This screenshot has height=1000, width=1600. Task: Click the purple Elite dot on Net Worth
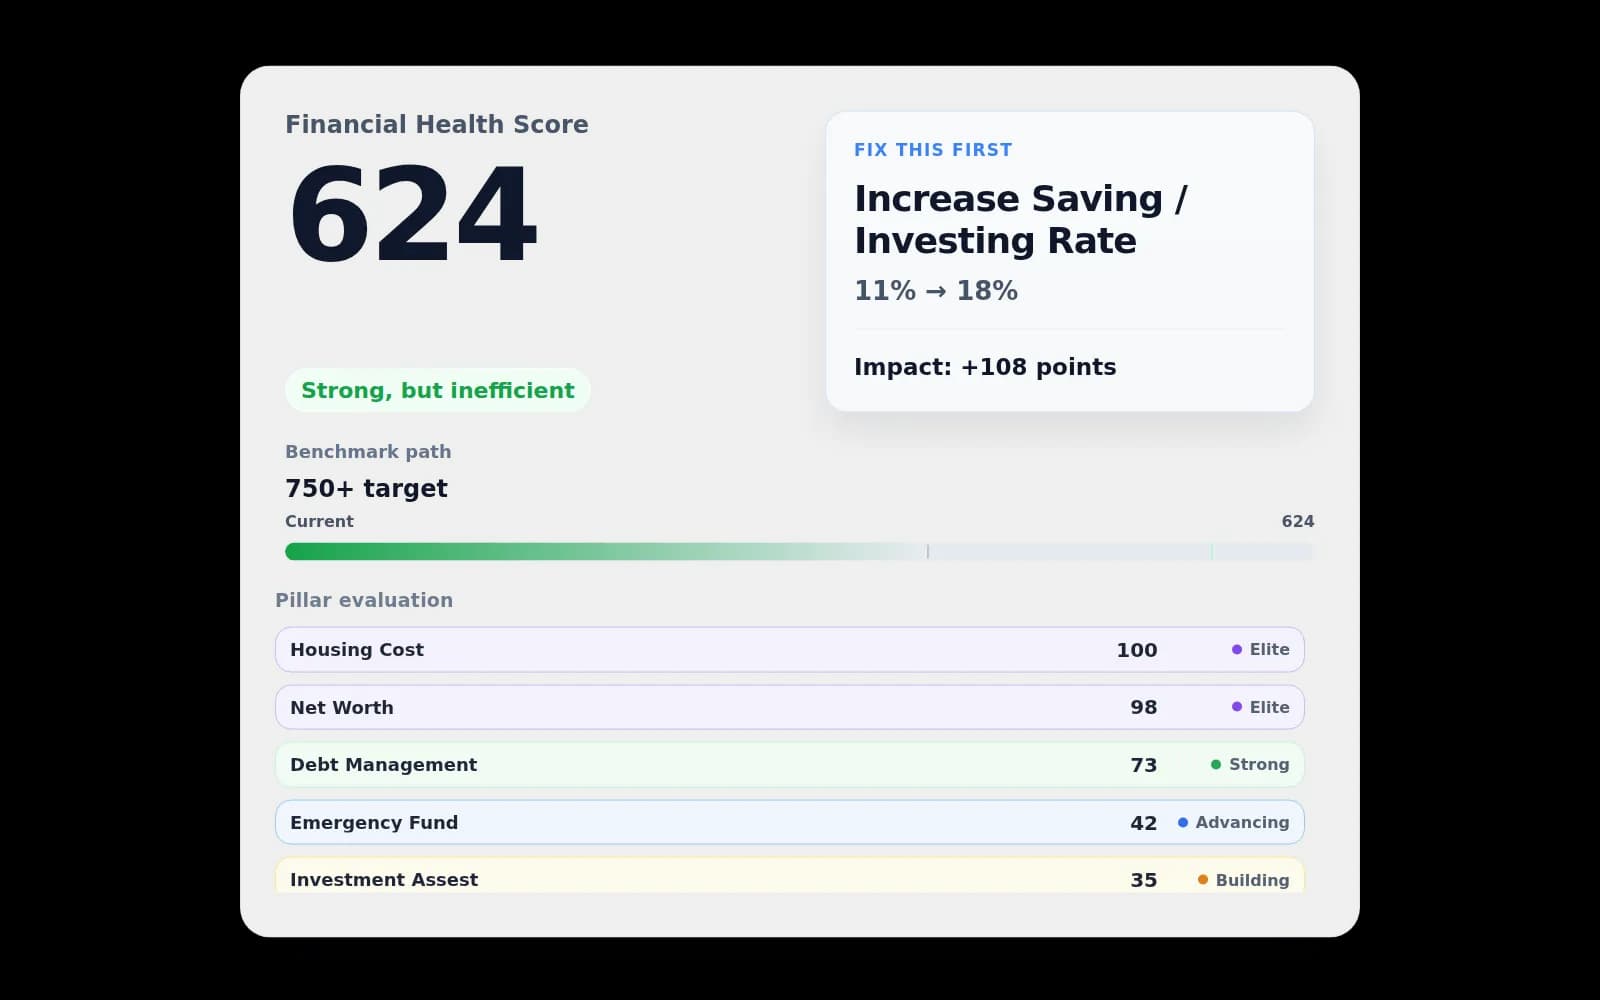[x=1237, y=707]
